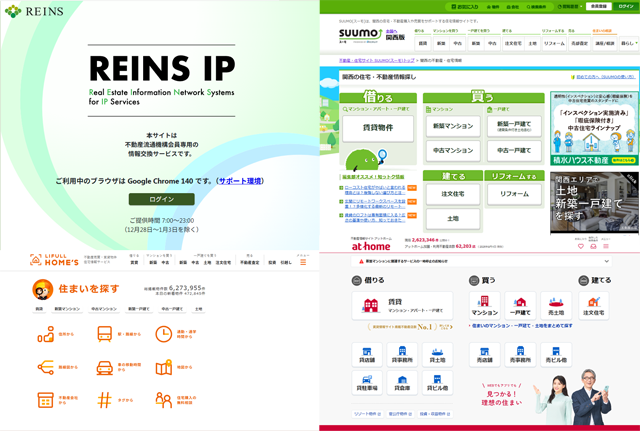
Task: Click the 賃貸物件 button on SUUMO
Action: 376,127
